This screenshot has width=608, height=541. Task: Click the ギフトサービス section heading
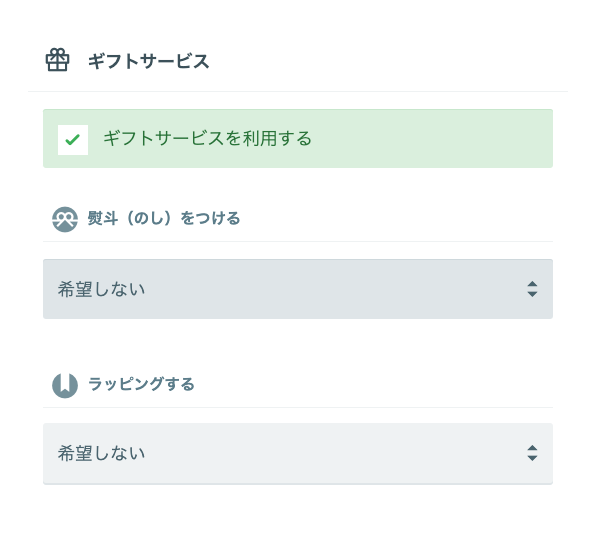click(149, 61)
